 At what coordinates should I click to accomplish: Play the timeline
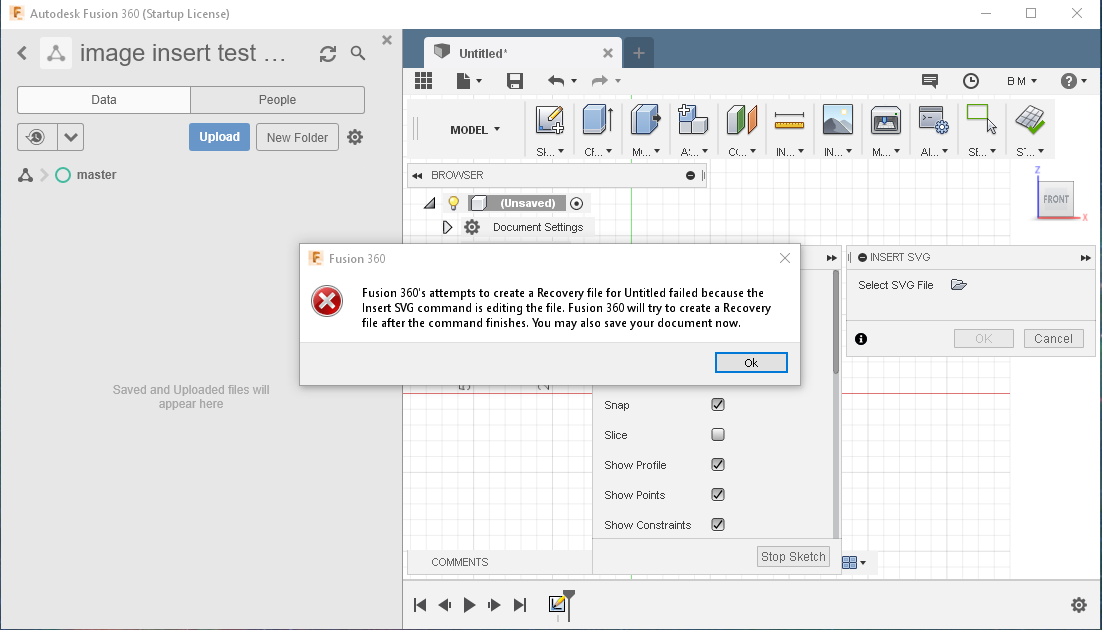tap(469, 605)
